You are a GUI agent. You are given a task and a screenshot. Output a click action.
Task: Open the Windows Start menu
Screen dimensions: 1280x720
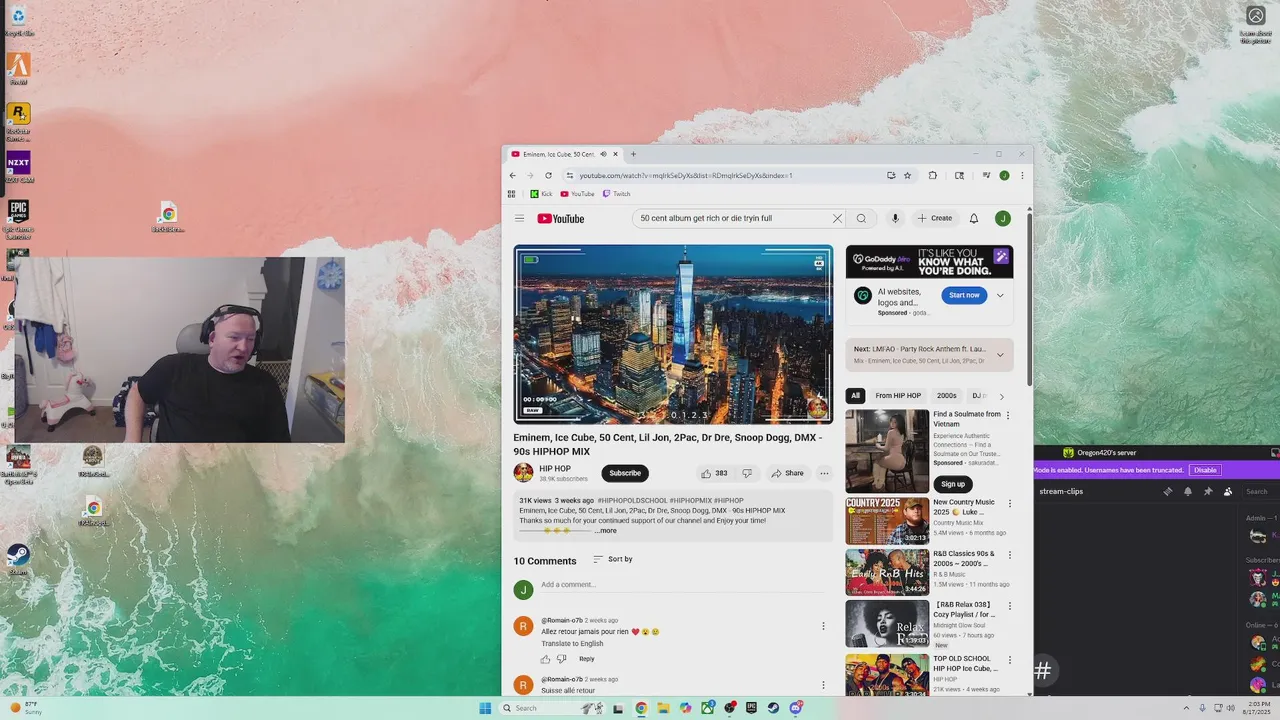click(485, 708)
